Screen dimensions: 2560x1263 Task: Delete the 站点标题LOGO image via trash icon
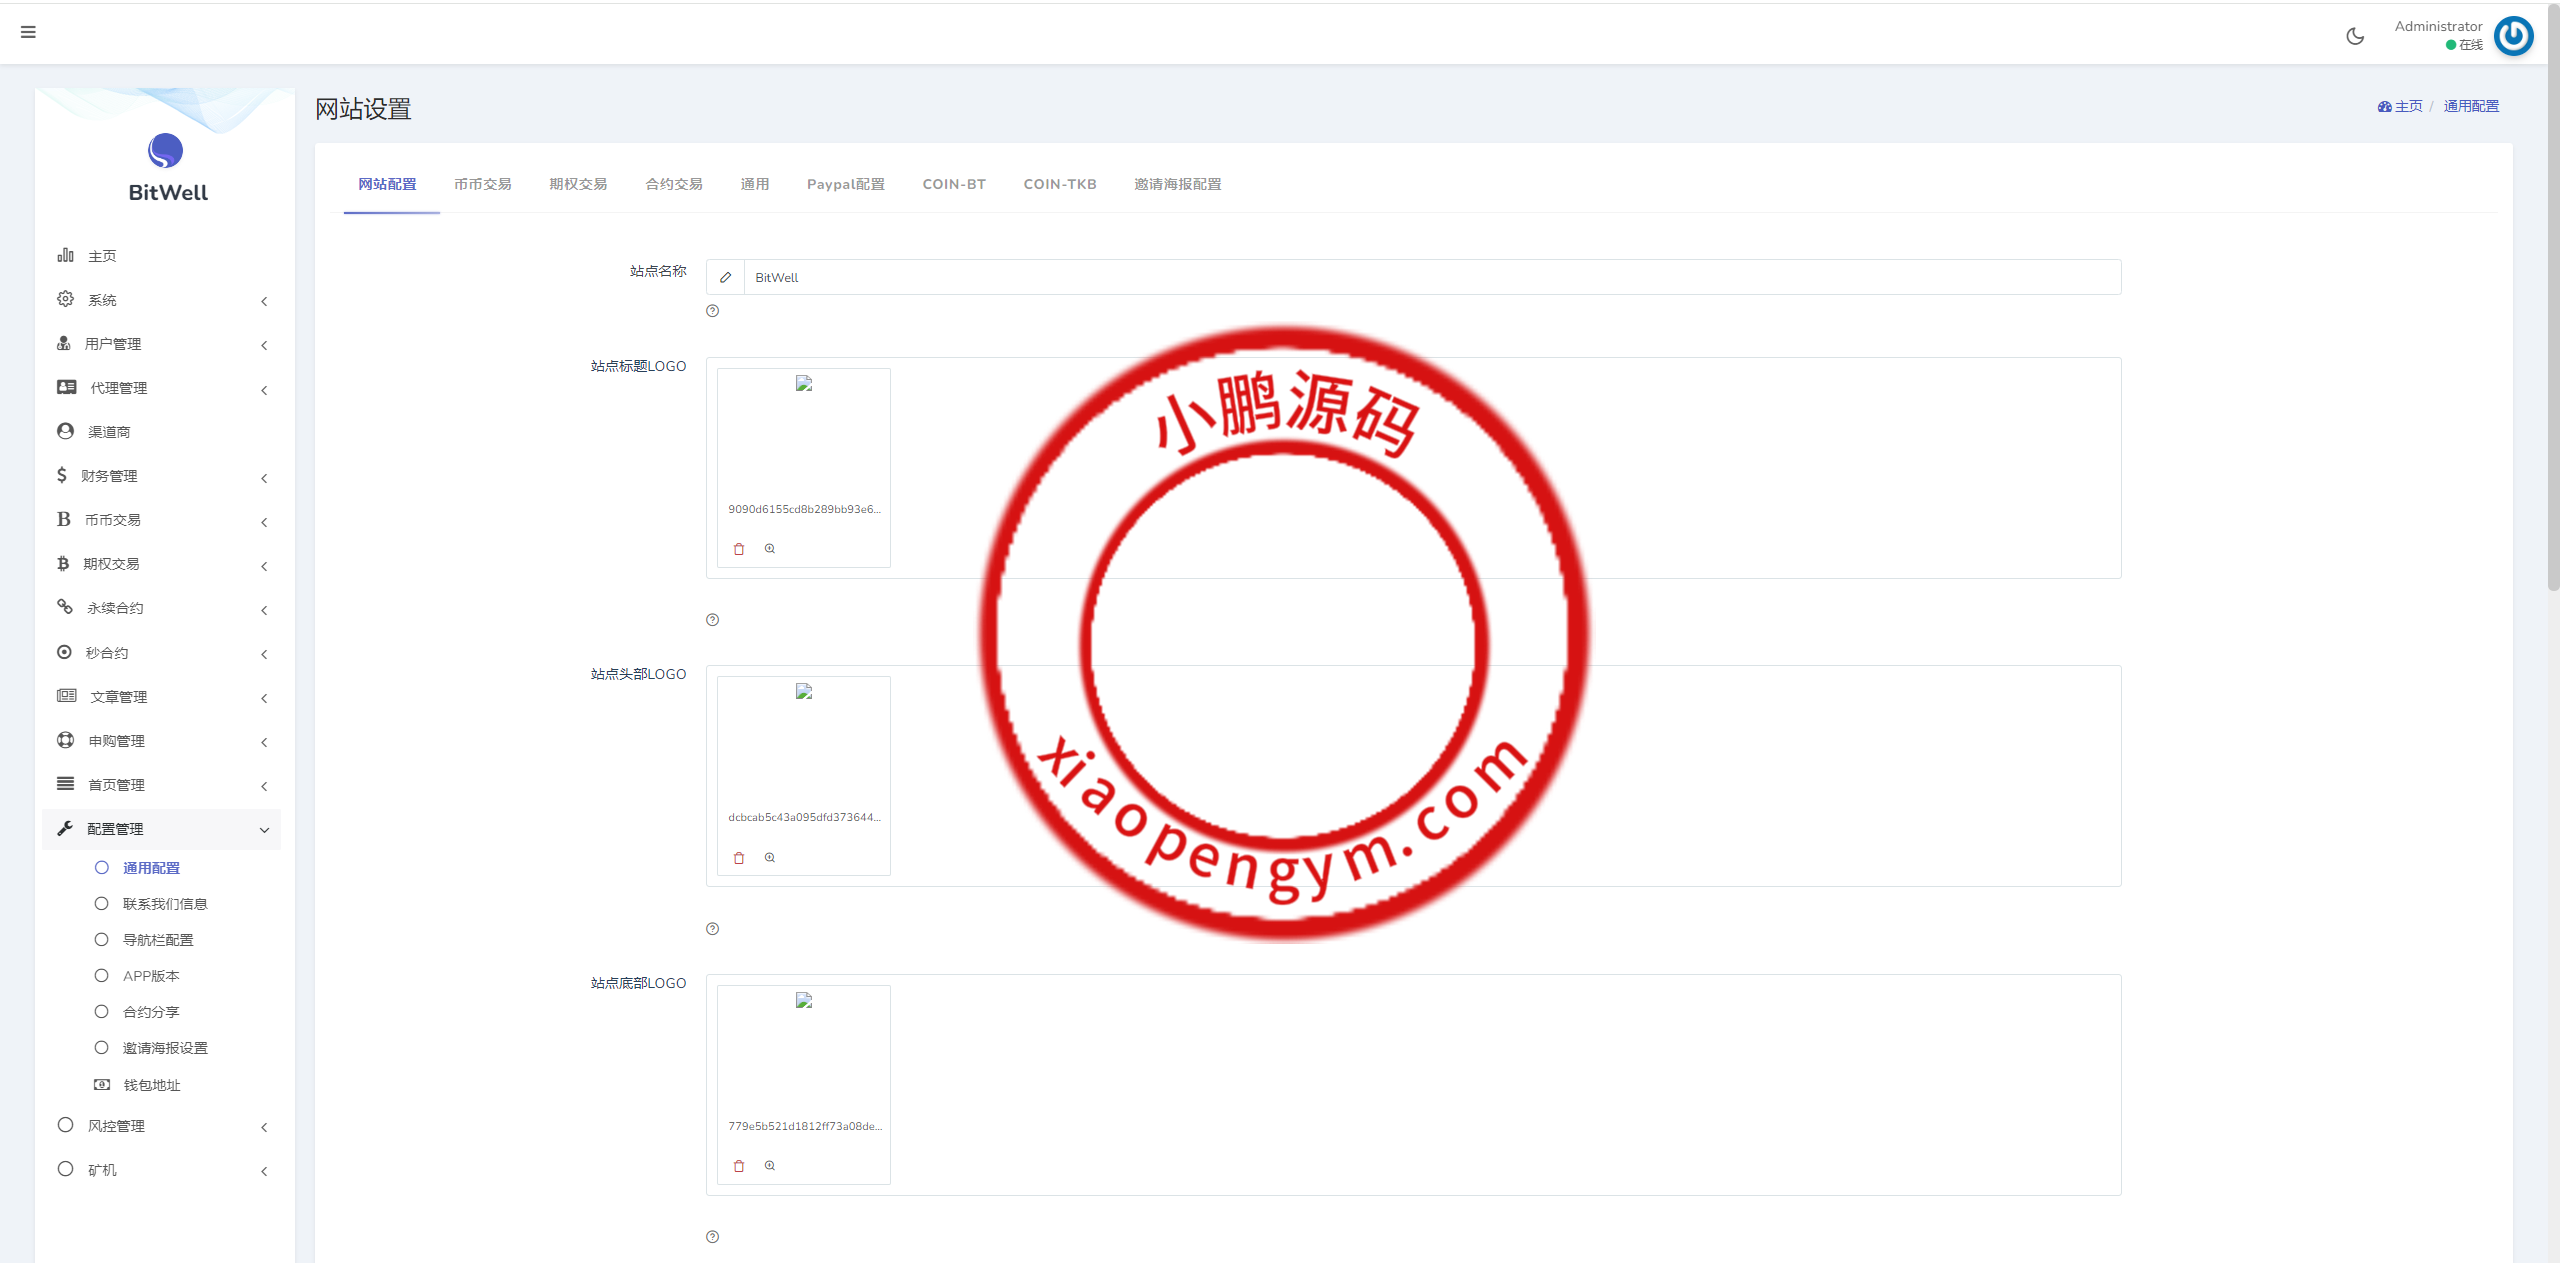(739, 549)
